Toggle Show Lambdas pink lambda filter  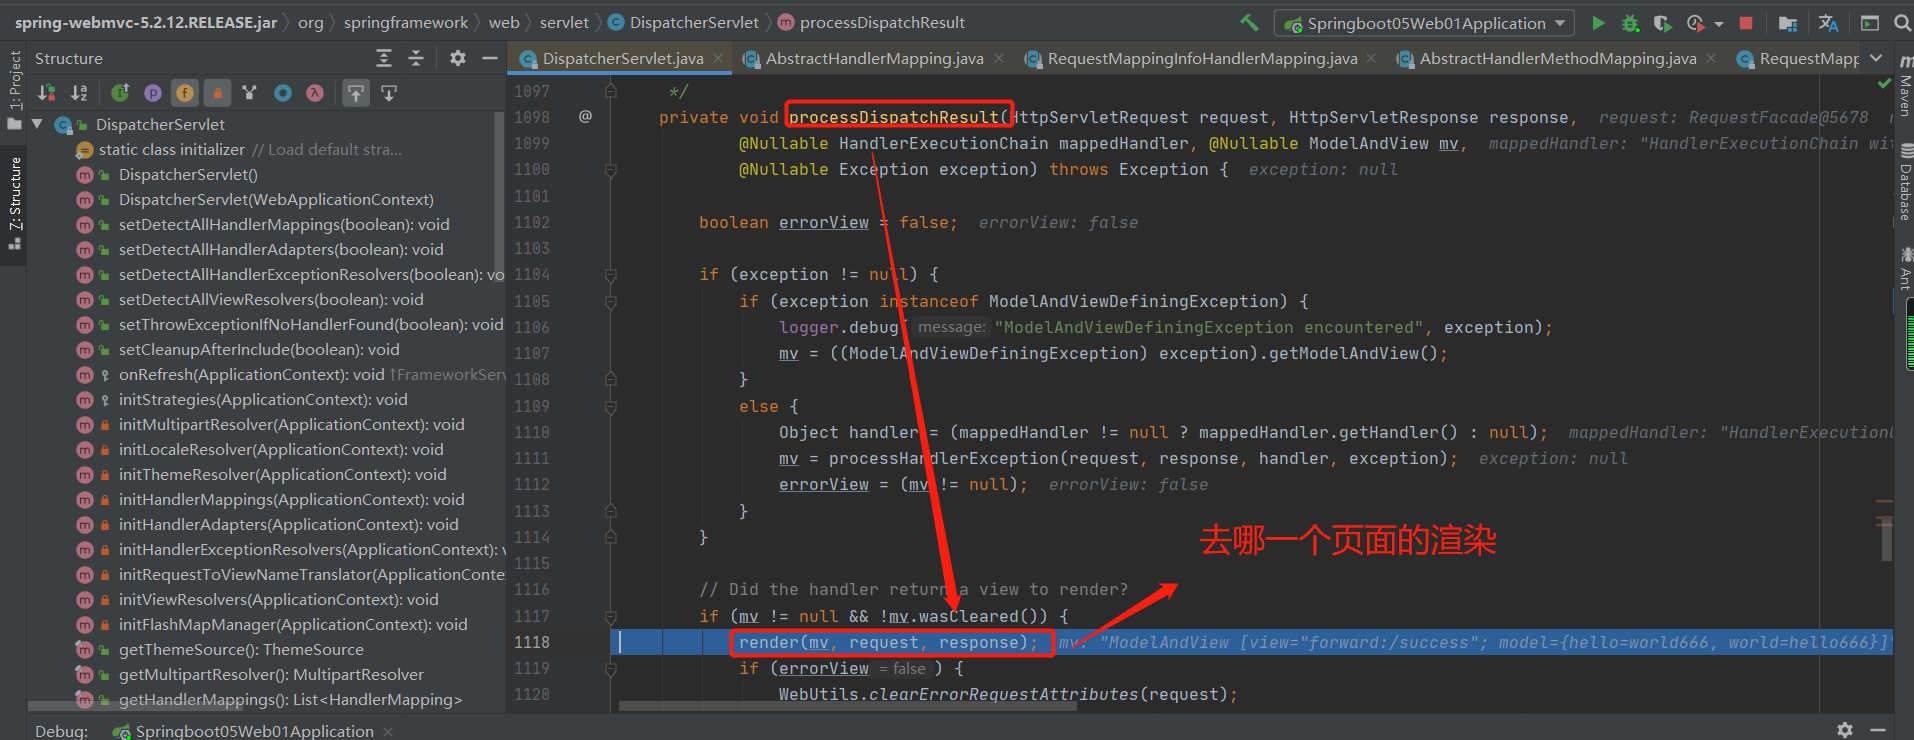(315, 93)
